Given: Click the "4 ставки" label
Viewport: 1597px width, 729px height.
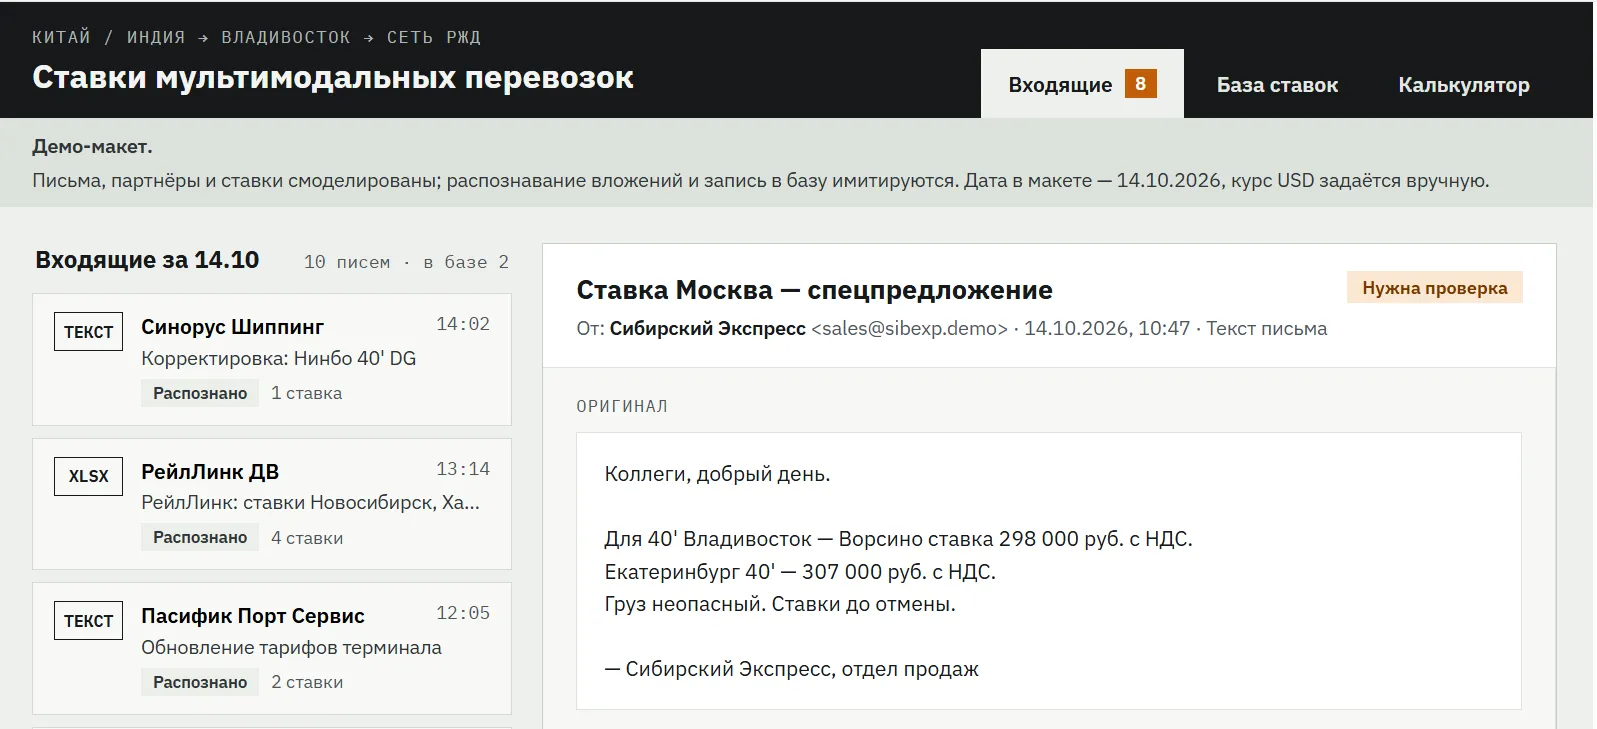Looking at the screenshot, I should click(x=307, y=538).
